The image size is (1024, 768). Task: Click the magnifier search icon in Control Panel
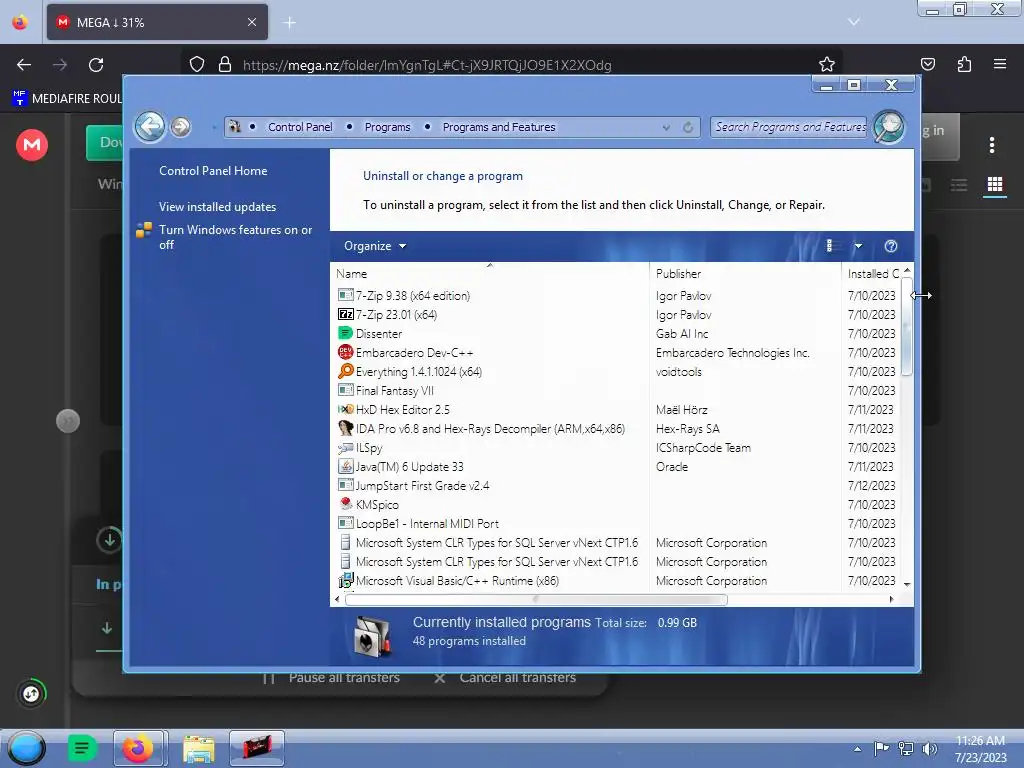click(888, 127)
